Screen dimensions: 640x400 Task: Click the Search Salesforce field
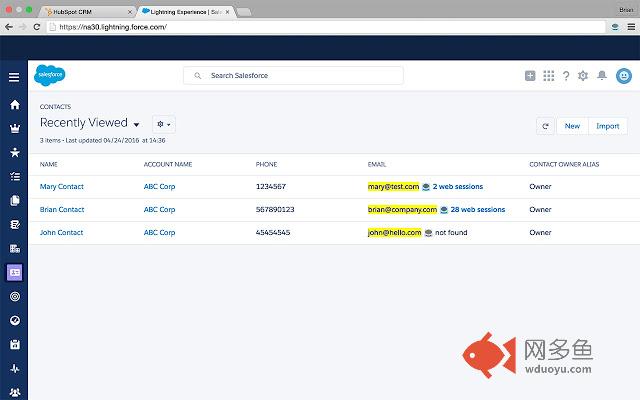[x=293, y=76]
